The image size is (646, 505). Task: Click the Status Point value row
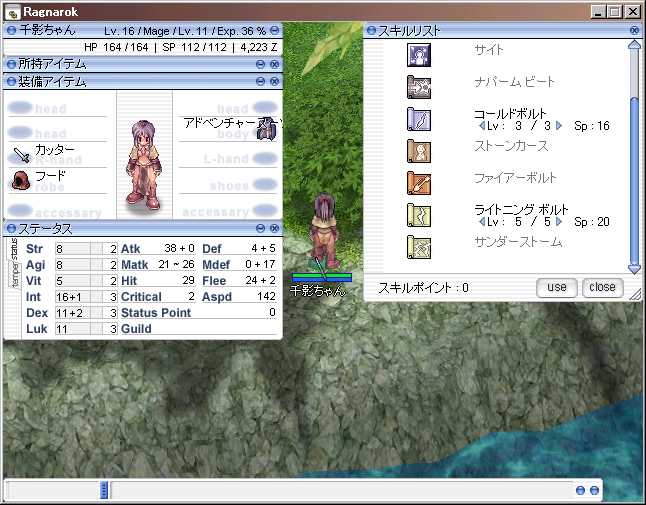coord(199,313)
